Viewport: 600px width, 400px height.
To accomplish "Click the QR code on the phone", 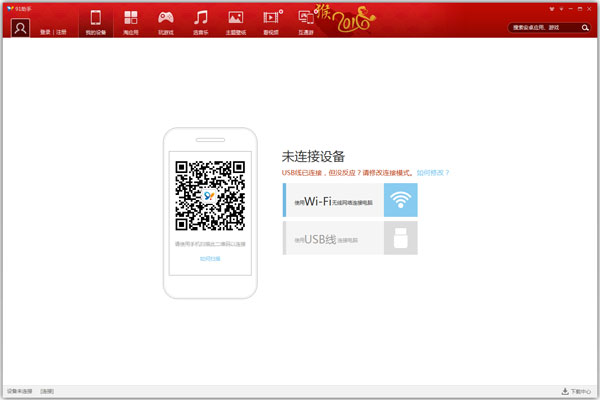I will 210,196.
